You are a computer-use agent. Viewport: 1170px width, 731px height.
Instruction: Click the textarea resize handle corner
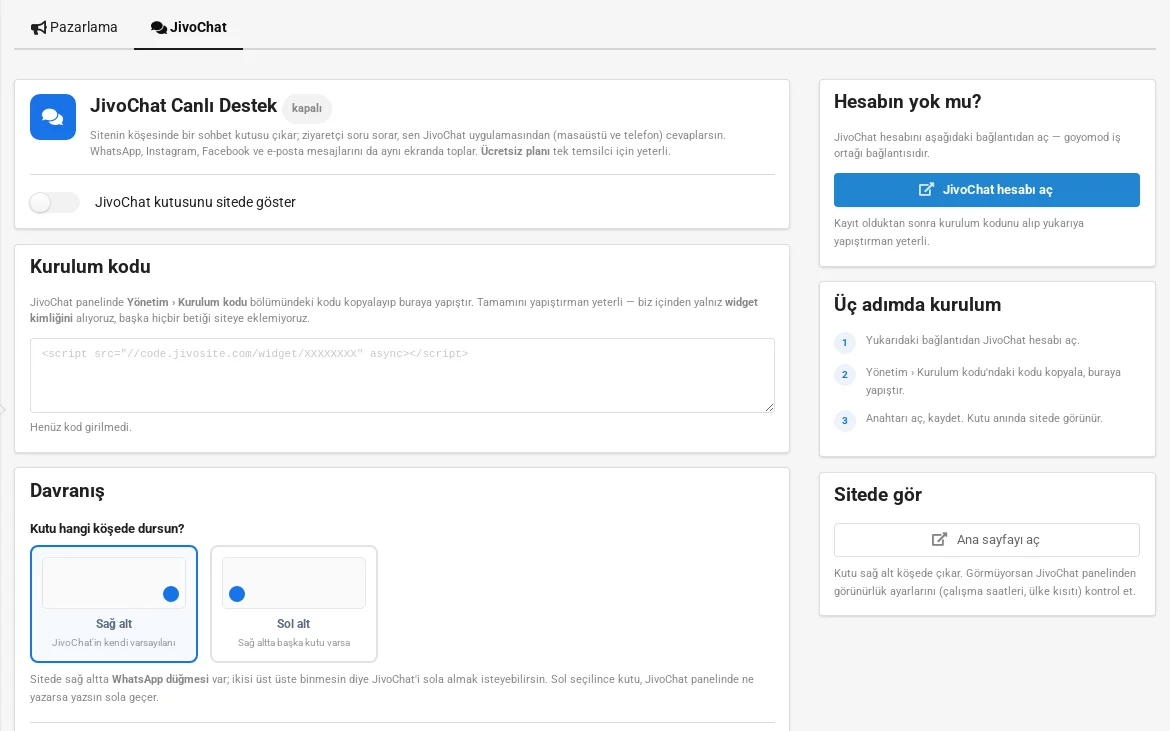[769, 407]
